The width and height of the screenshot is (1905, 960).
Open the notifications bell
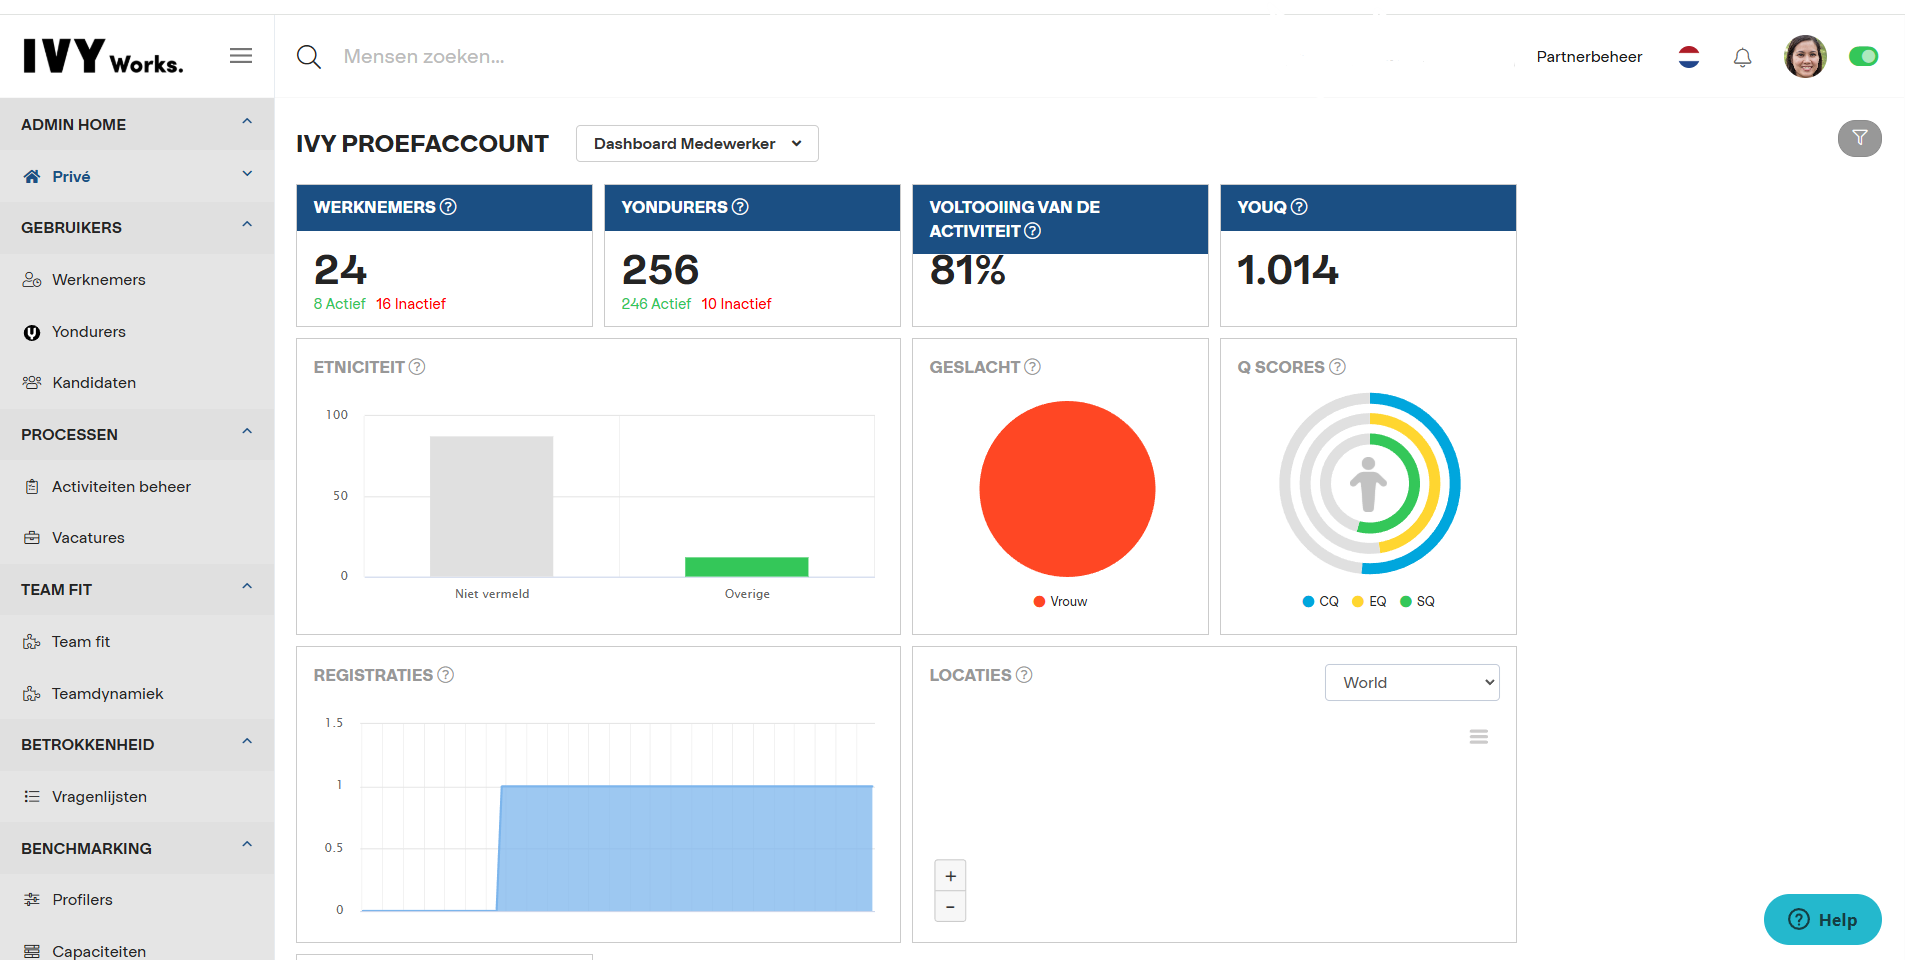click(1742, 57)
